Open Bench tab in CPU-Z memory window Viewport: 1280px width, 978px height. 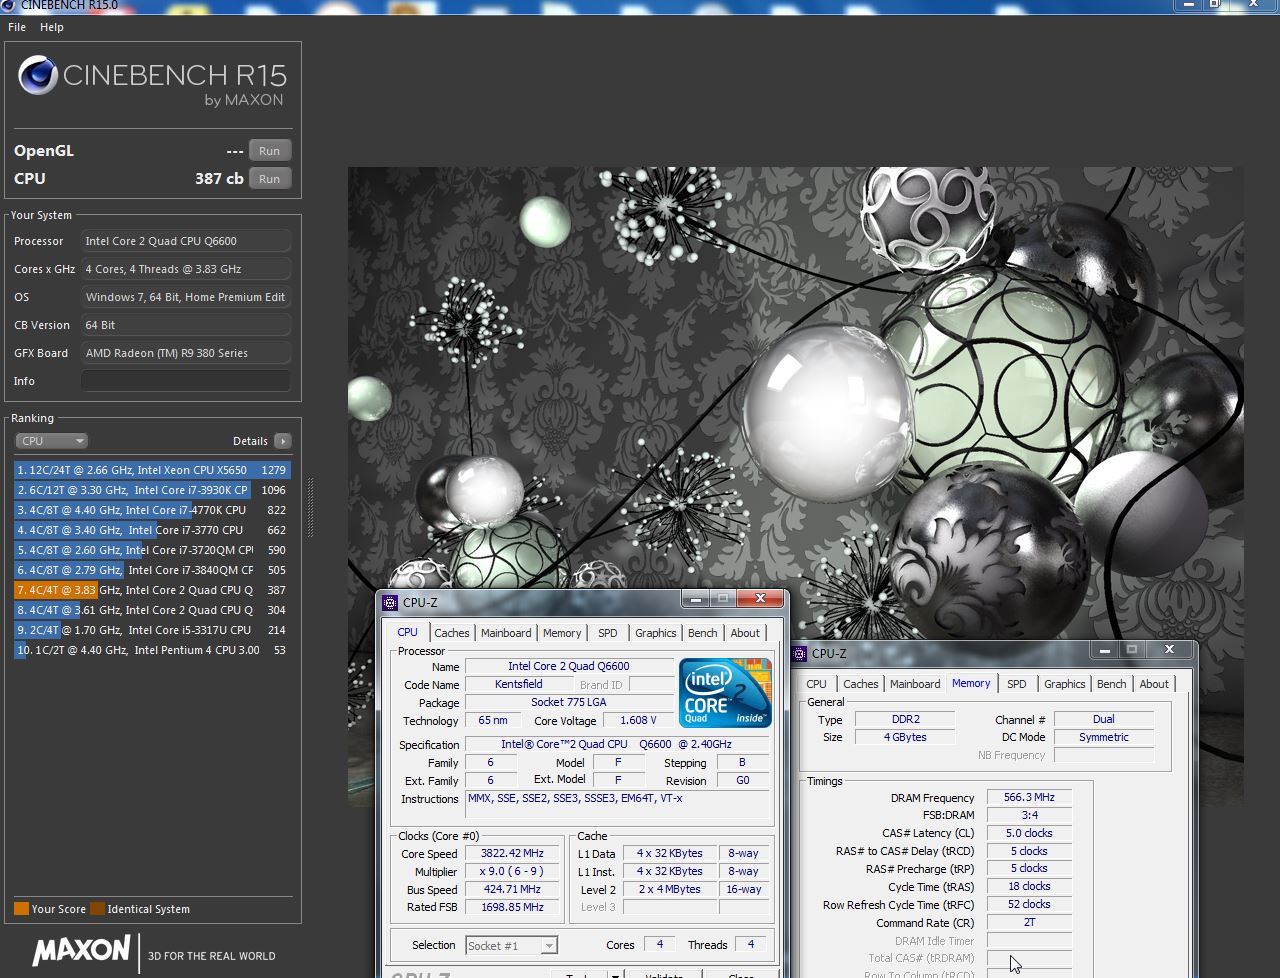(x=1112, y=684)
